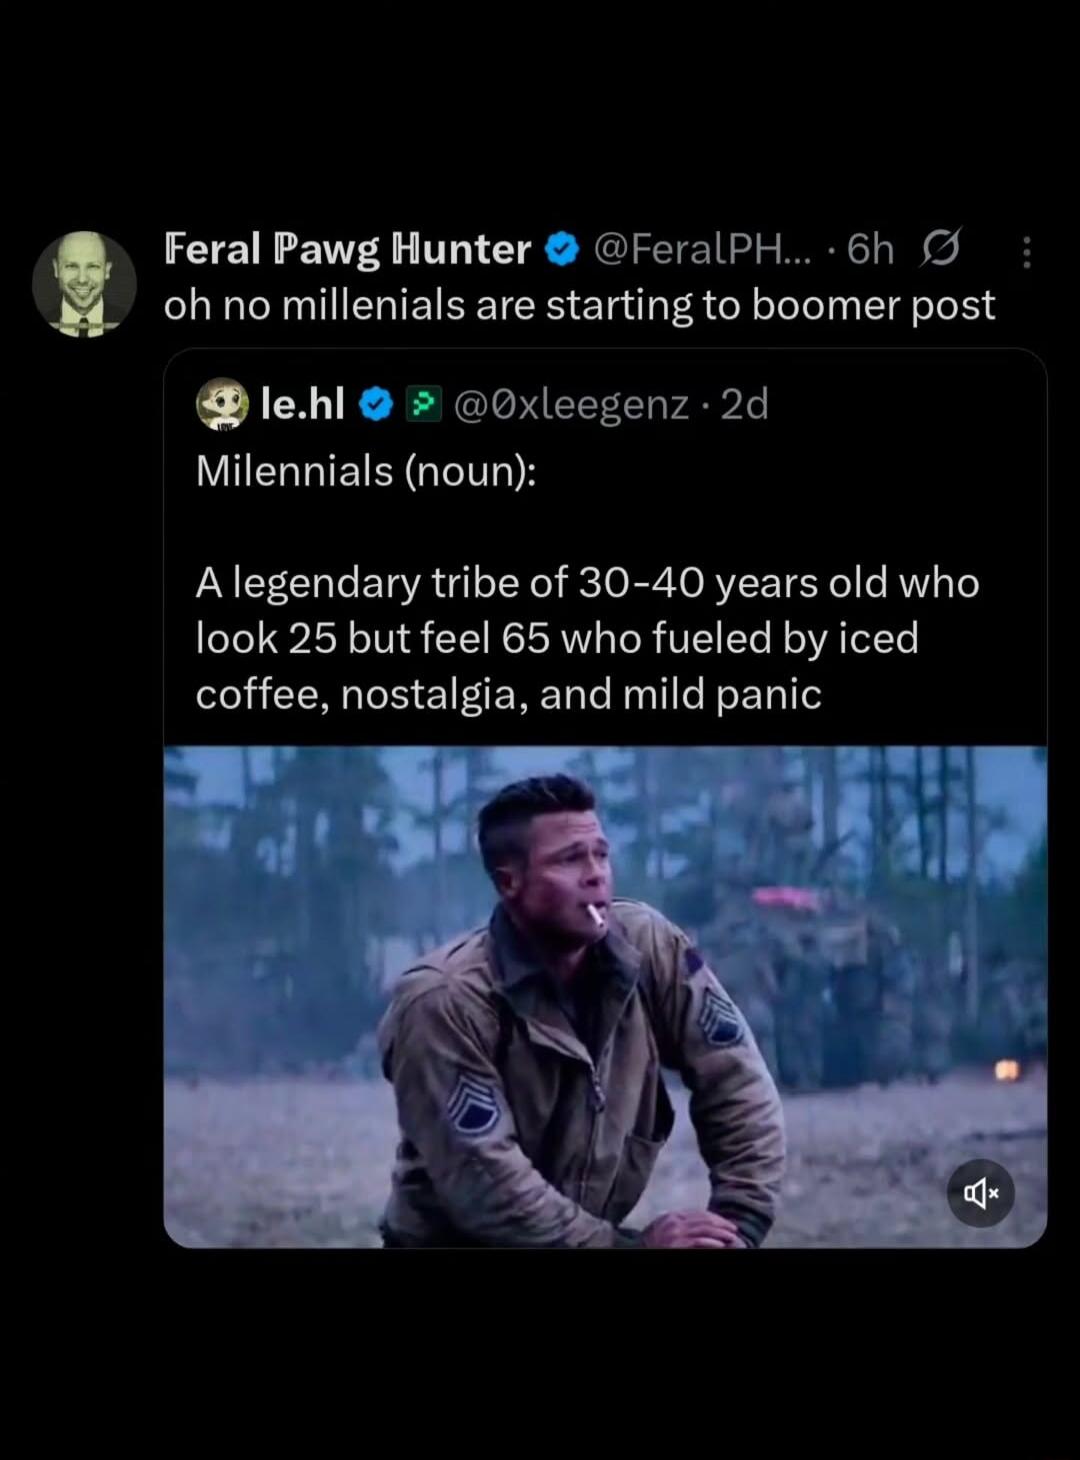Viewport: 1080px width, 1460px height.
Task: Open more actions for Feral Pawg Hunter's post
Action: [1028, 249]
